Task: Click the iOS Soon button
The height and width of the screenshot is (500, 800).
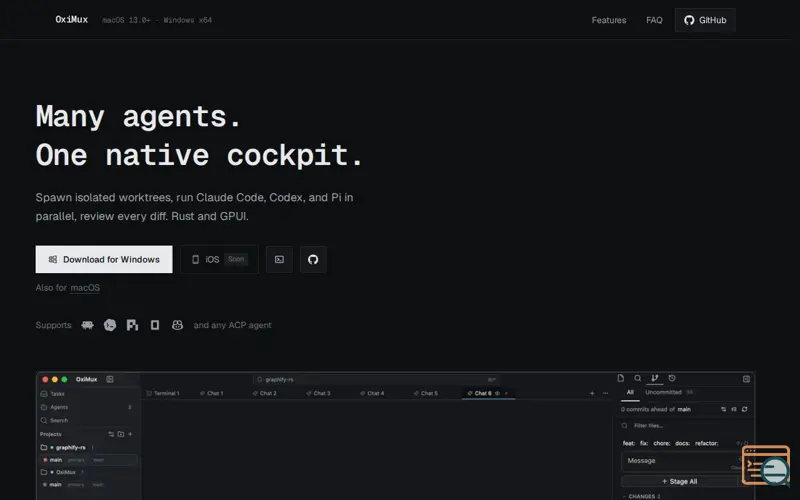Action: click(x=219, y=259)
